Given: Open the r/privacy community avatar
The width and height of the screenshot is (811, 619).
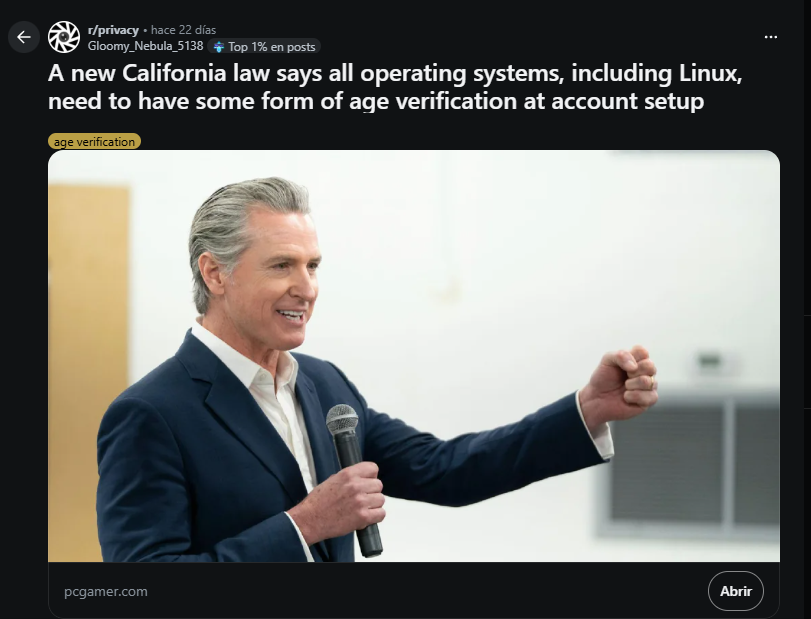Looking at the screenshot, I should (x=64, y=37).
